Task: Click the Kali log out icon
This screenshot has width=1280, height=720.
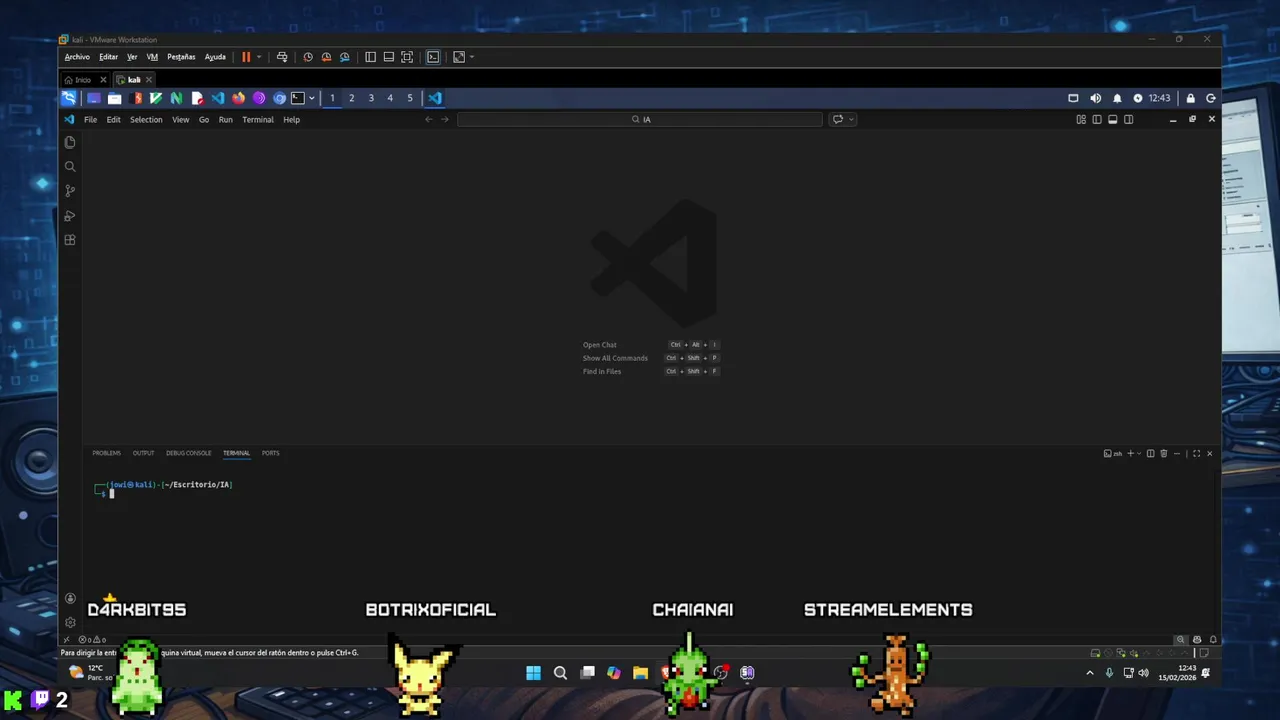Action: [x=1211, y=98]
